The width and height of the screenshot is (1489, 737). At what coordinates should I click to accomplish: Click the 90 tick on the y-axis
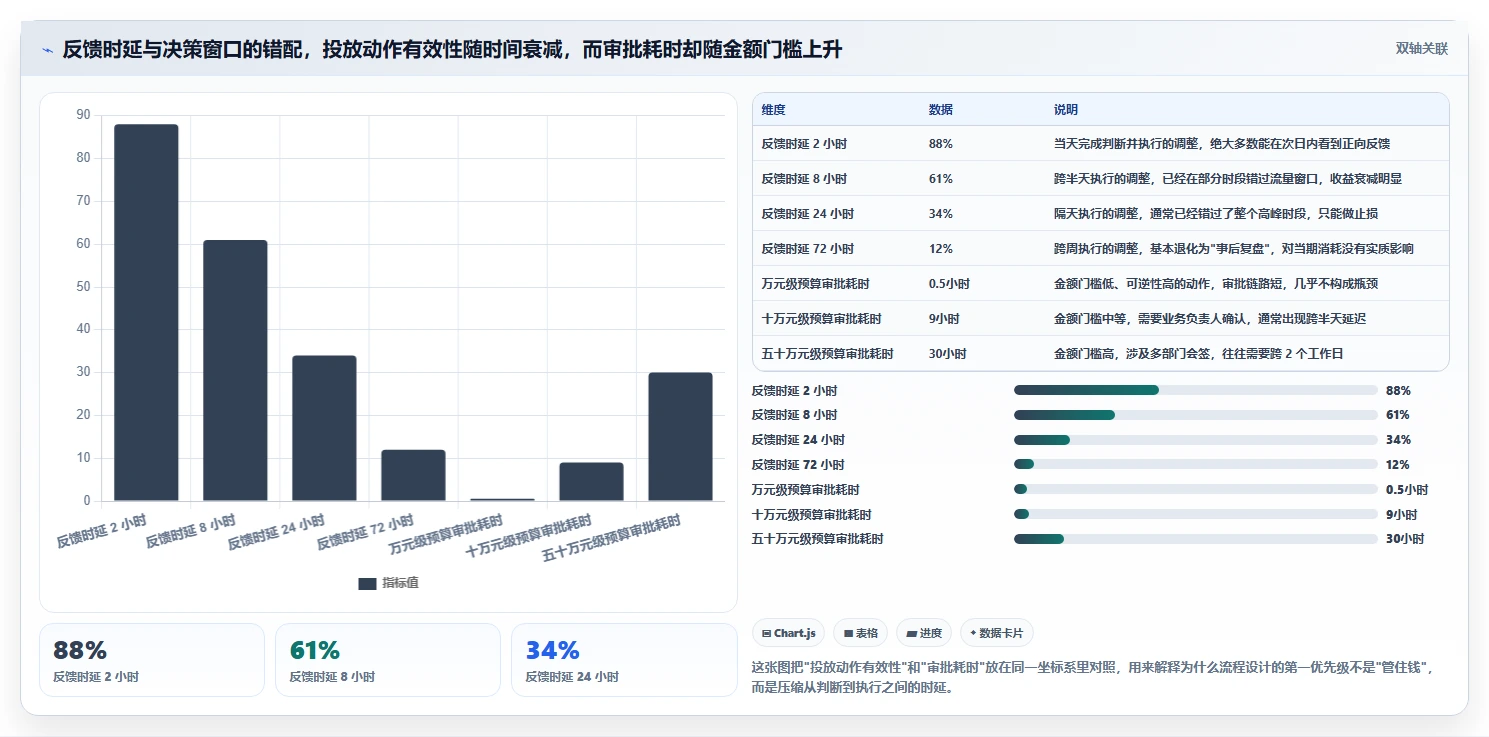[83, 115]
